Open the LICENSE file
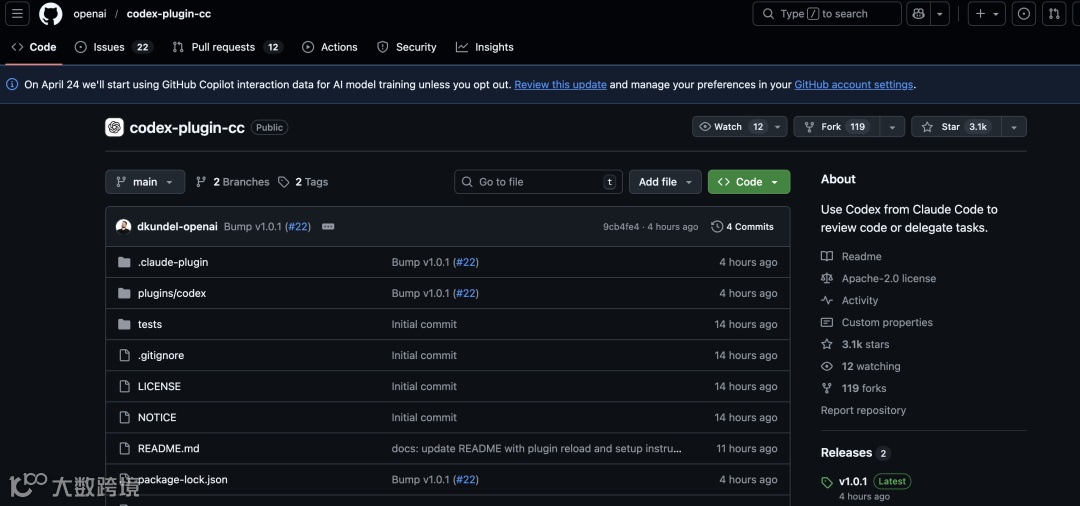The width and height of the screenshot is (1080, 506). [159, 386]
